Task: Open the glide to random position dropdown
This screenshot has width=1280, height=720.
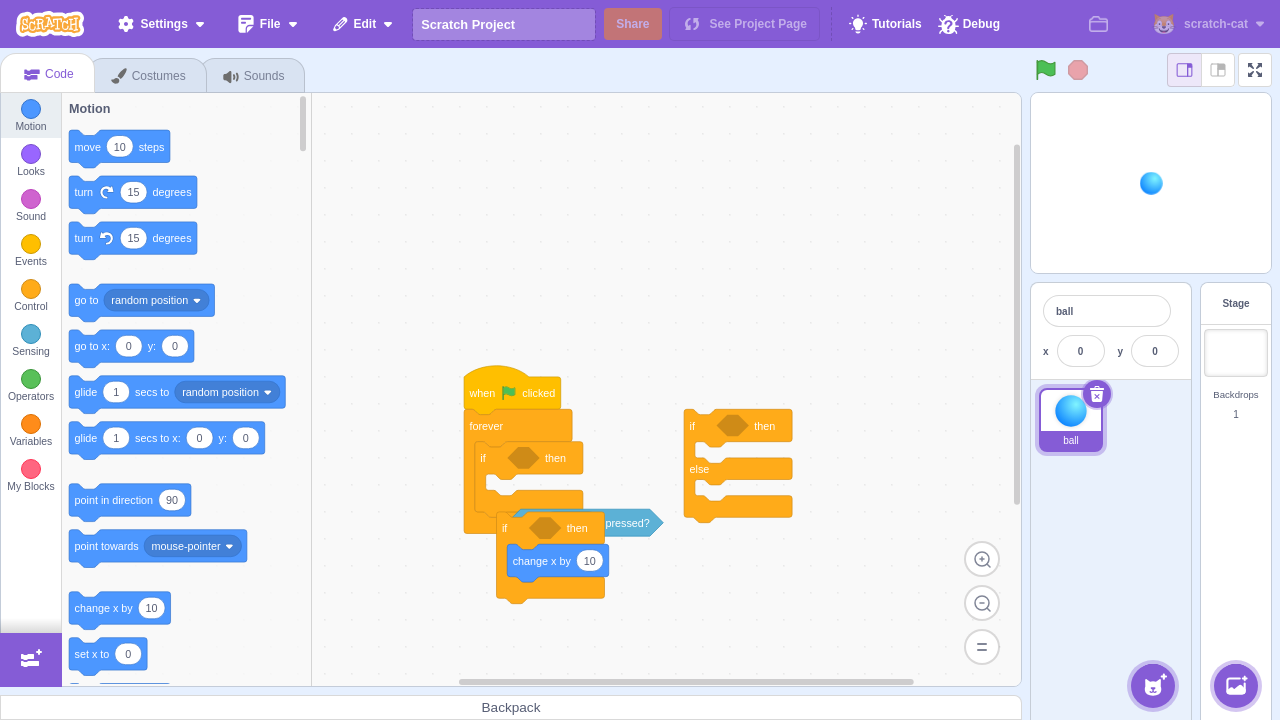Action: (x=227, y=392)
